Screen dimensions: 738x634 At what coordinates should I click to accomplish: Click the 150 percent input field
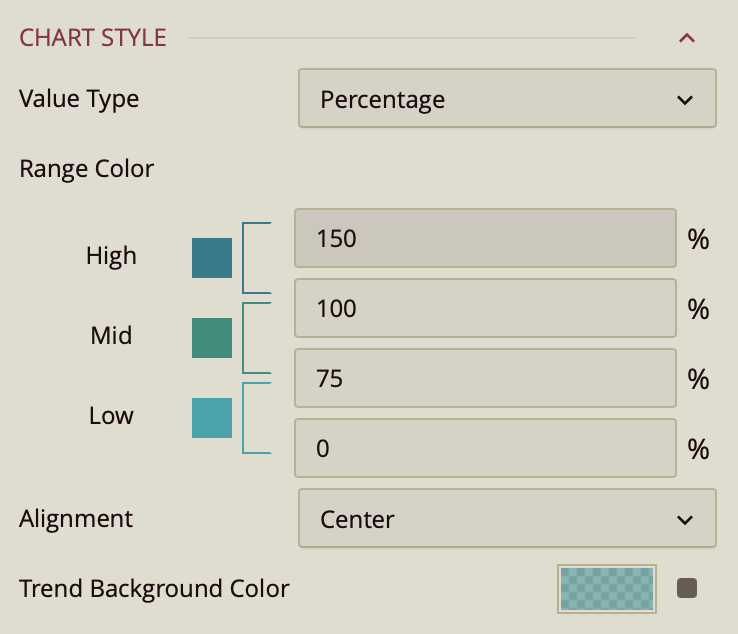(485, 238)
